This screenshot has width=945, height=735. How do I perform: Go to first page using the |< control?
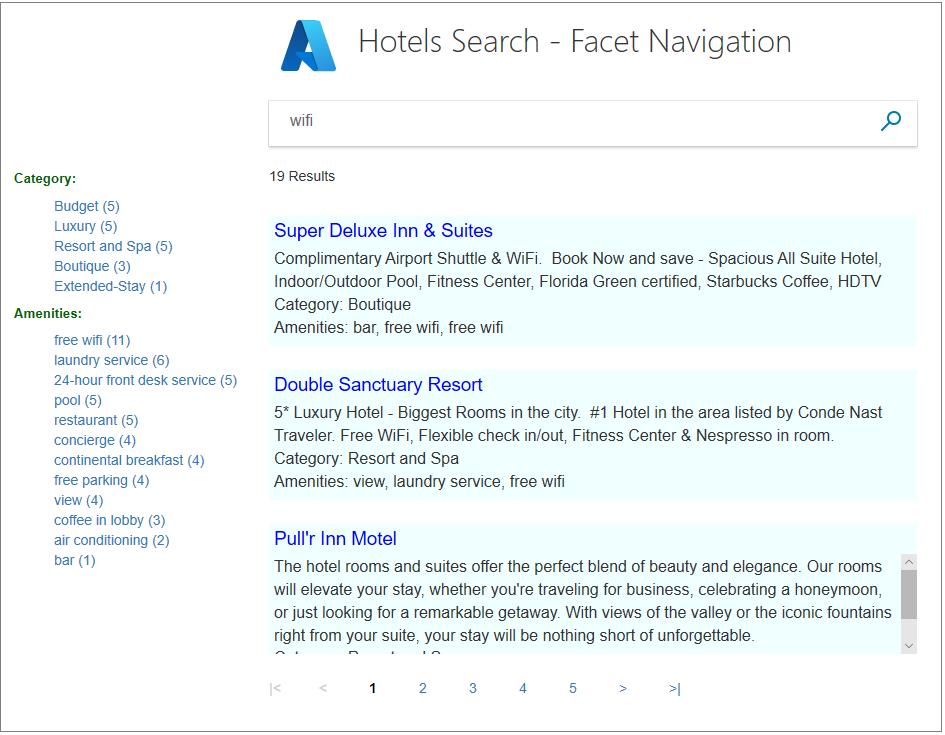pos(274,688)
